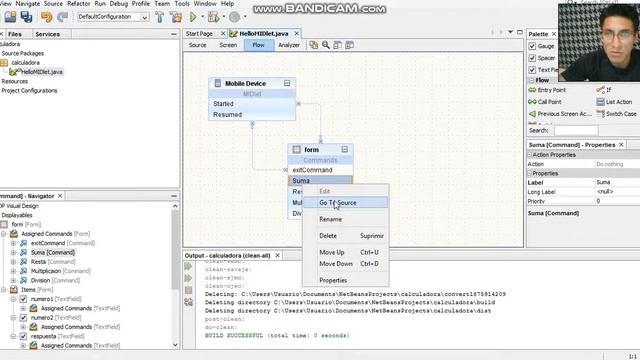
Task: Select the Entry Point palette item
Action: (547, 90)
